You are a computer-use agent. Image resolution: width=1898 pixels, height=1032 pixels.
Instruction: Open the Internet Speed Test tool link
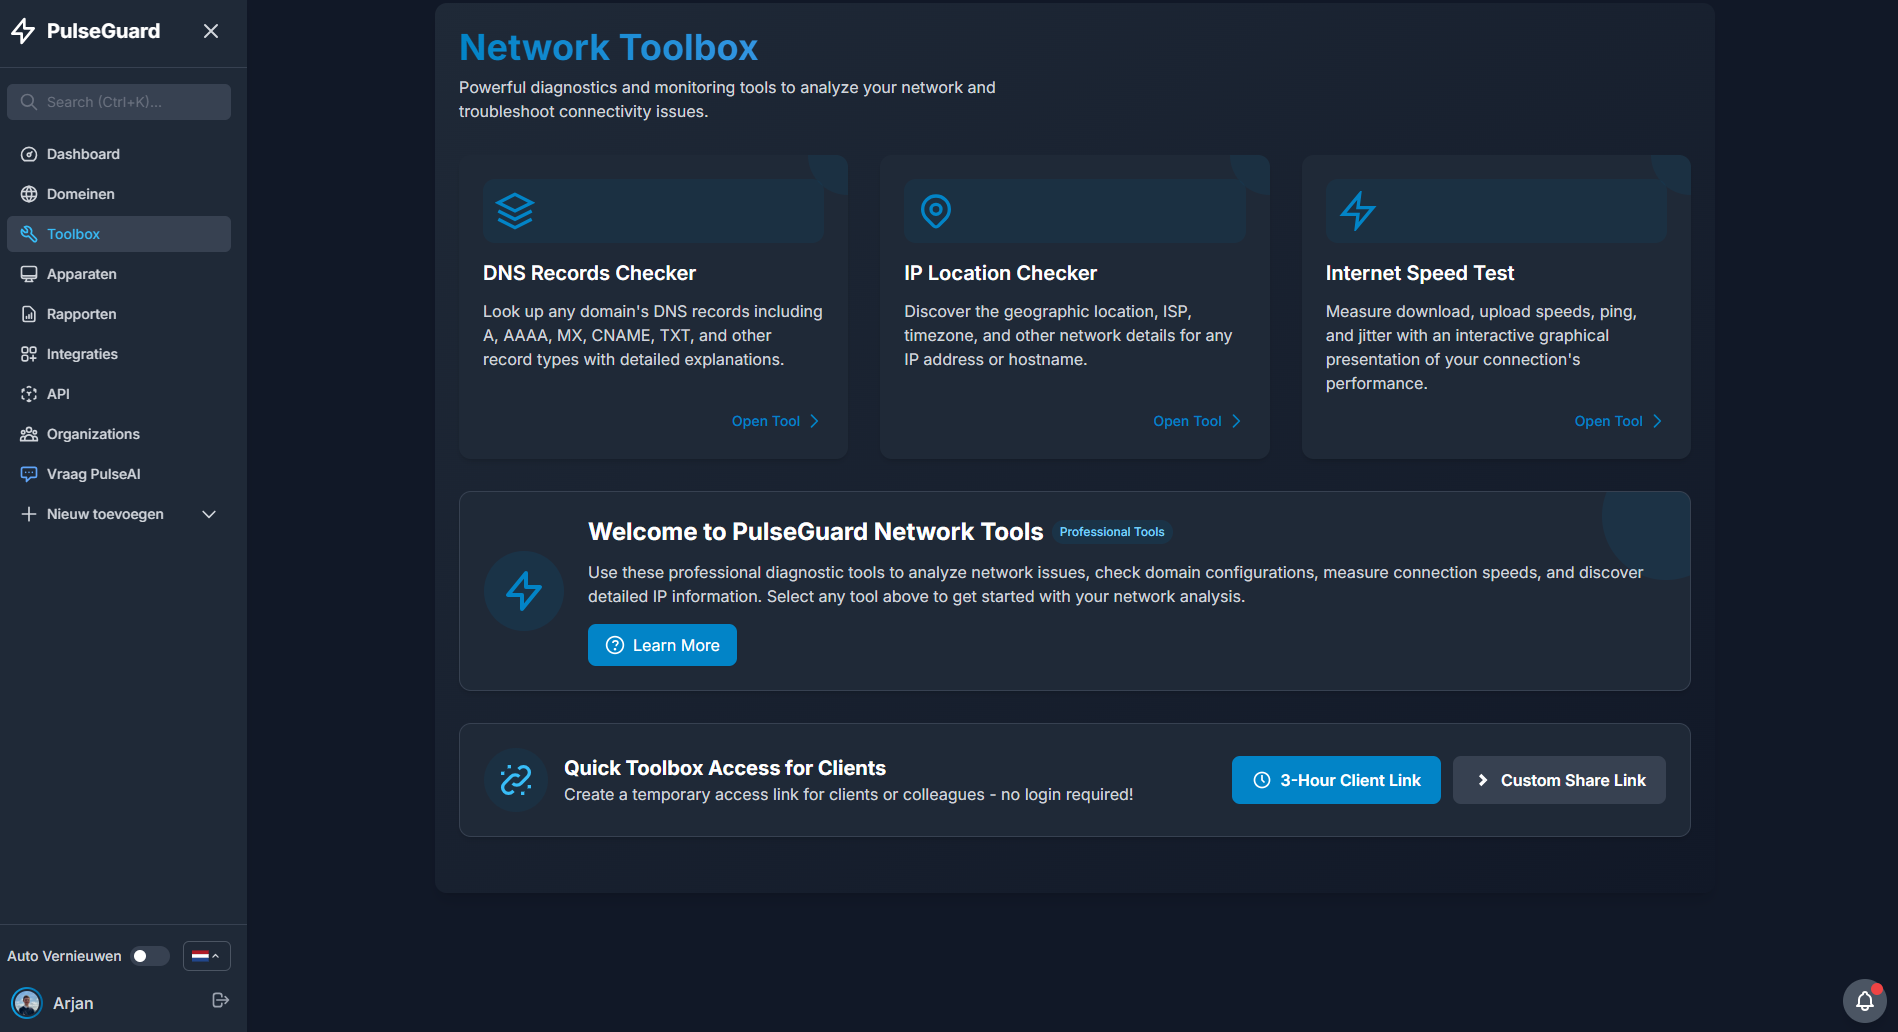pyautogui.click(x=1618, y=421)
